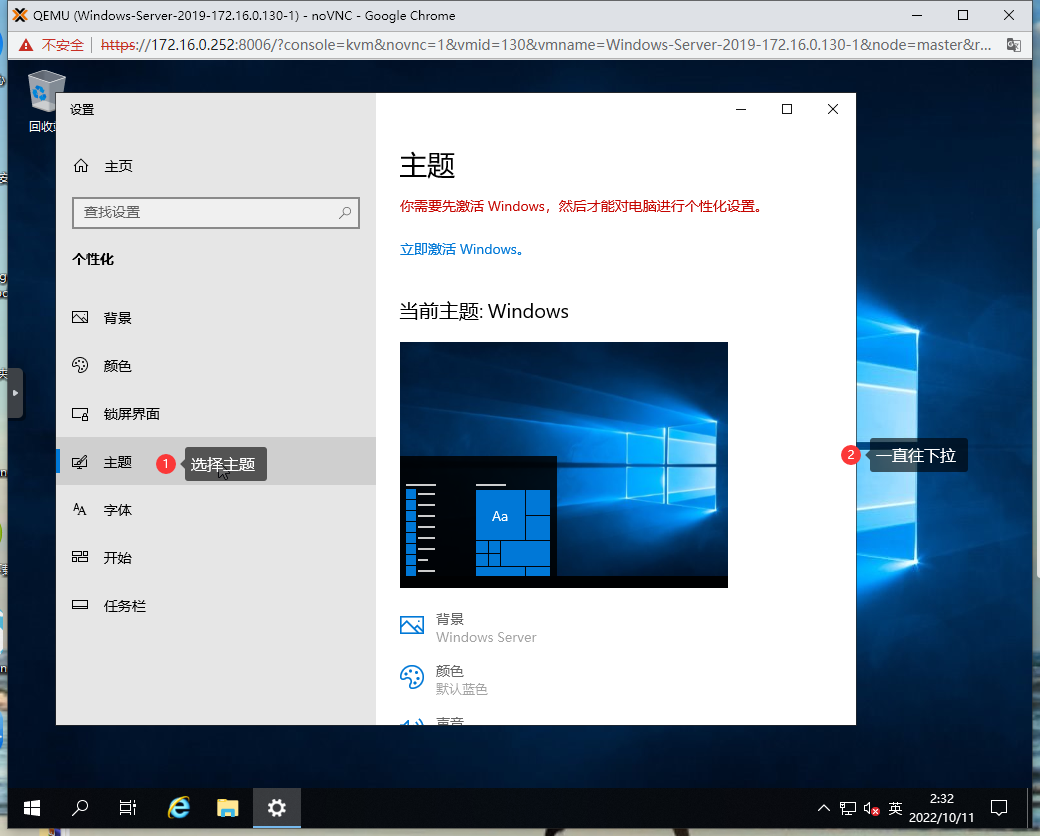Click the 颜色 palette icon in sidebar
Image resolution: width=1040 pixels, height=836 pixels.
(x=80, y=366)
